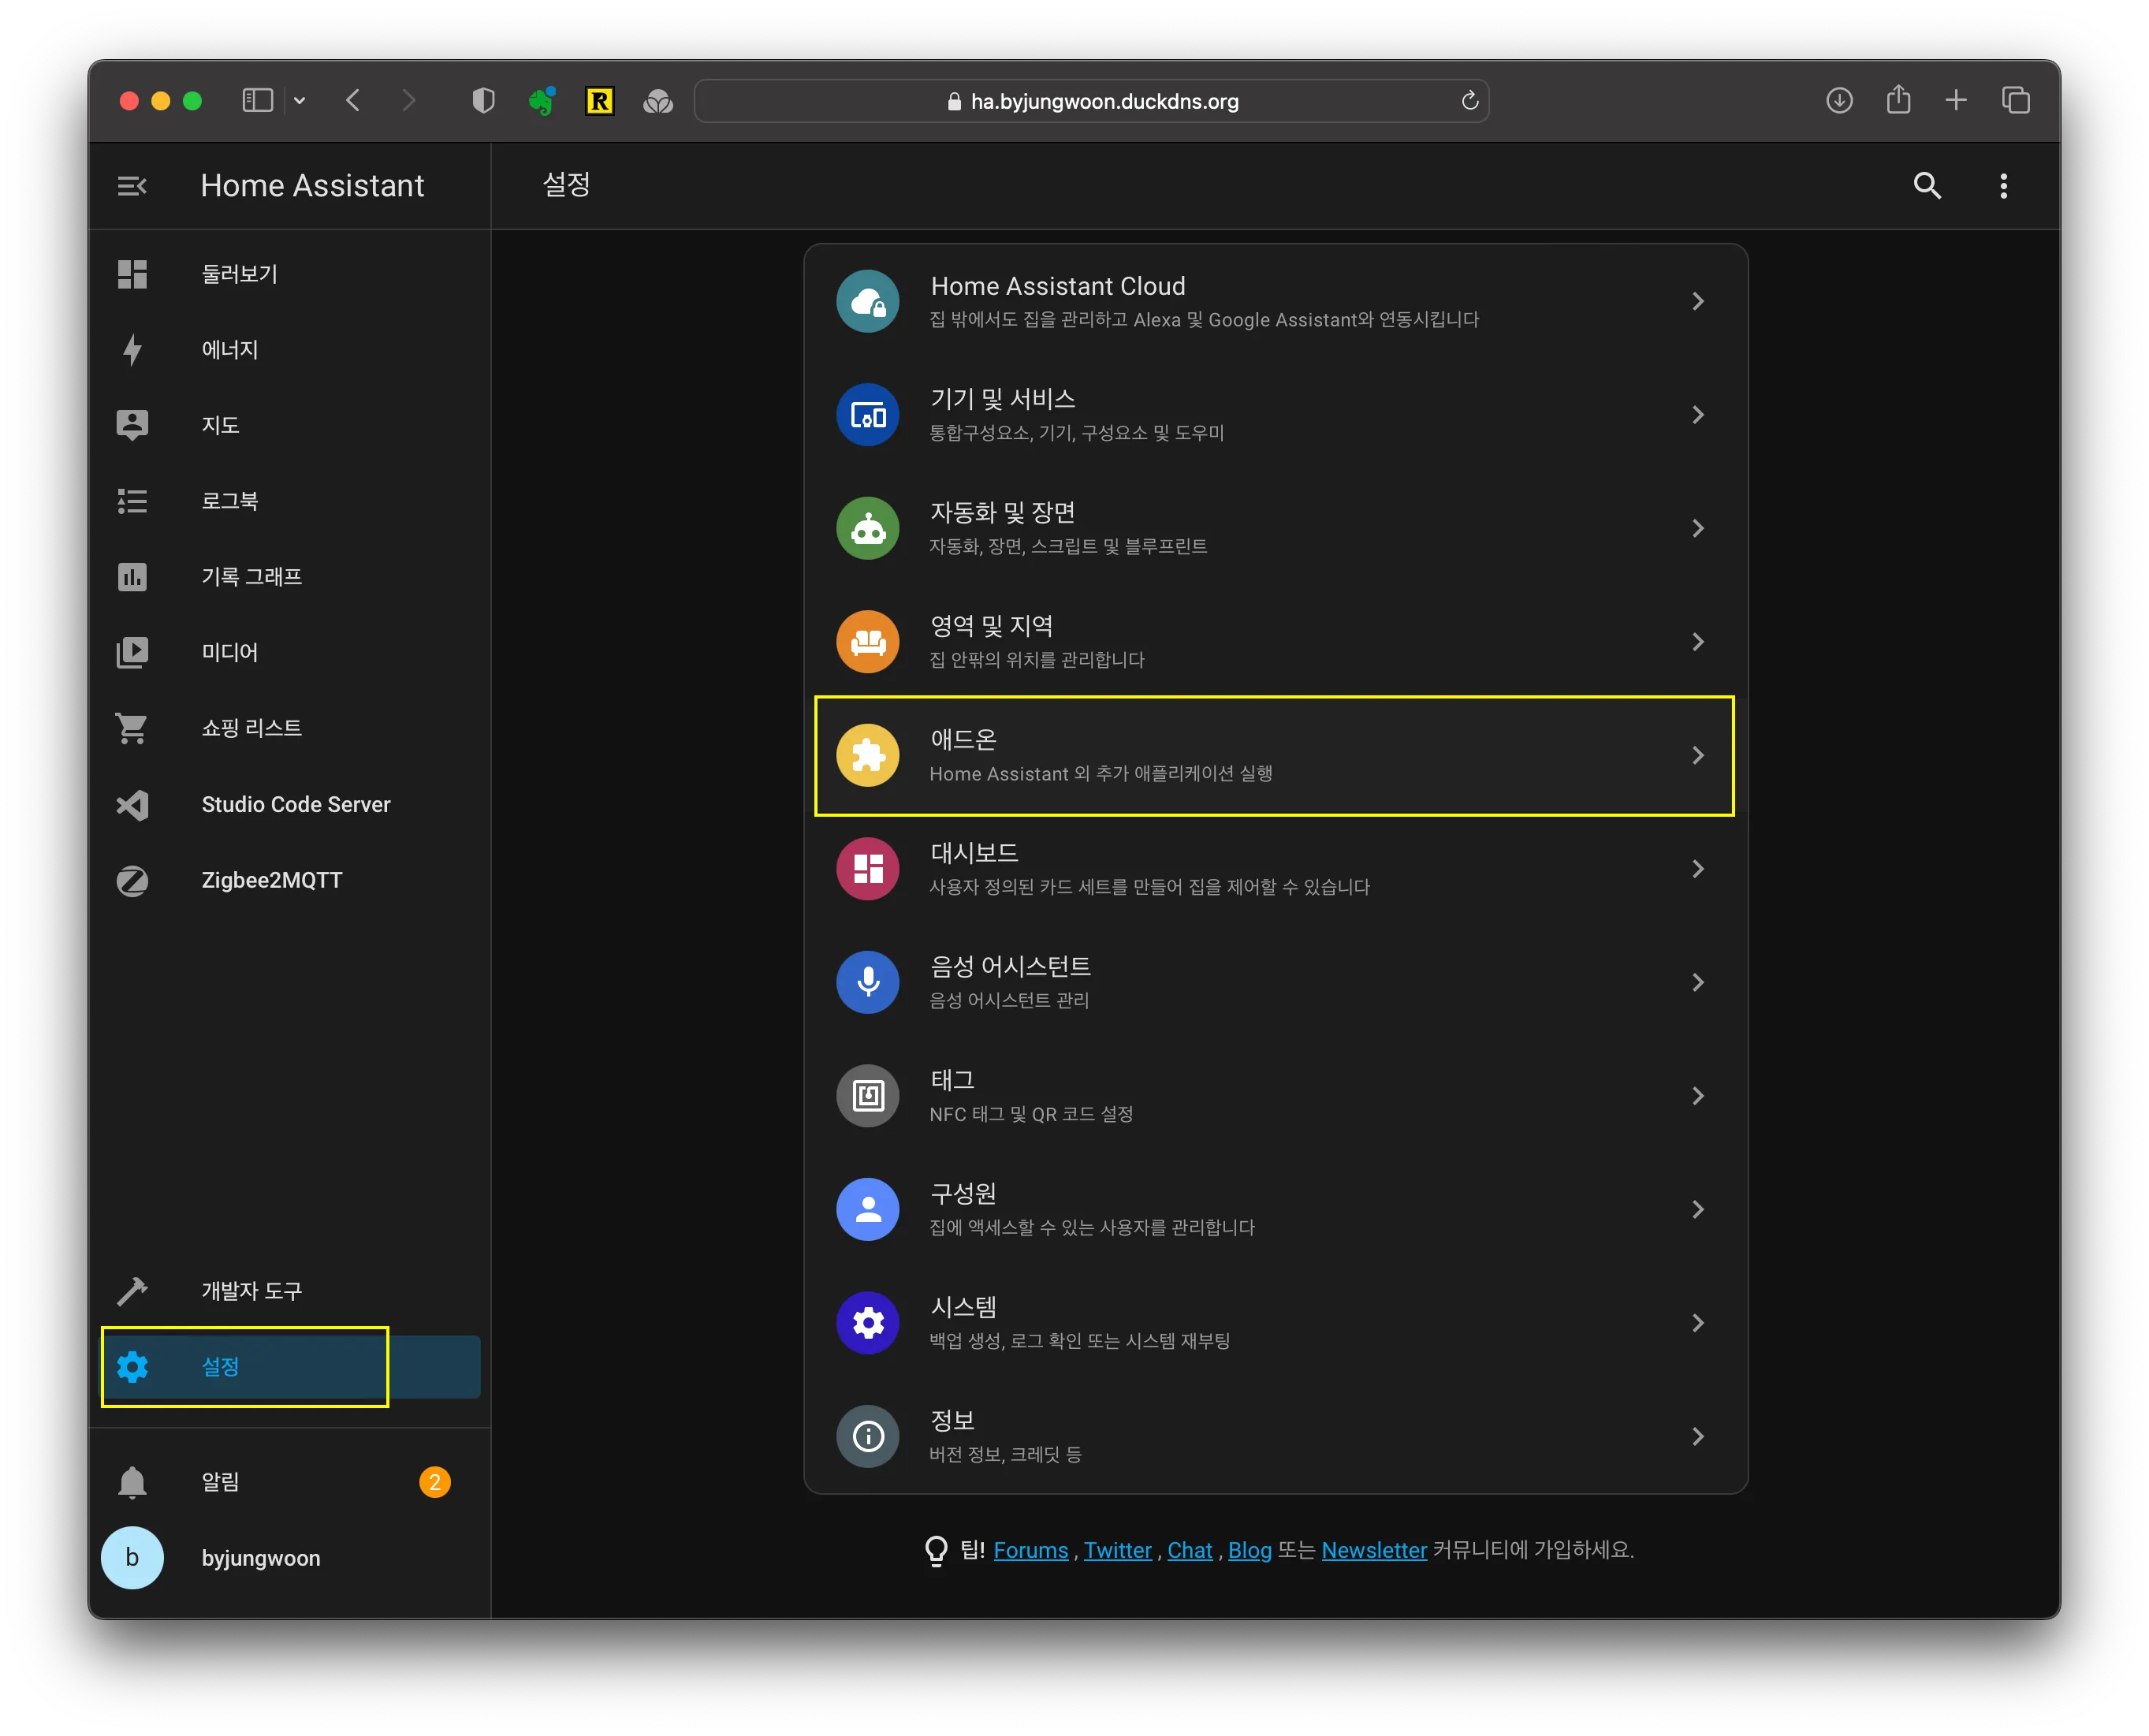Click the devices and services icon (기기 및 서비스)
Image resolution: width=2149 pixels, height=1736 pixels.
pos(868,415)
